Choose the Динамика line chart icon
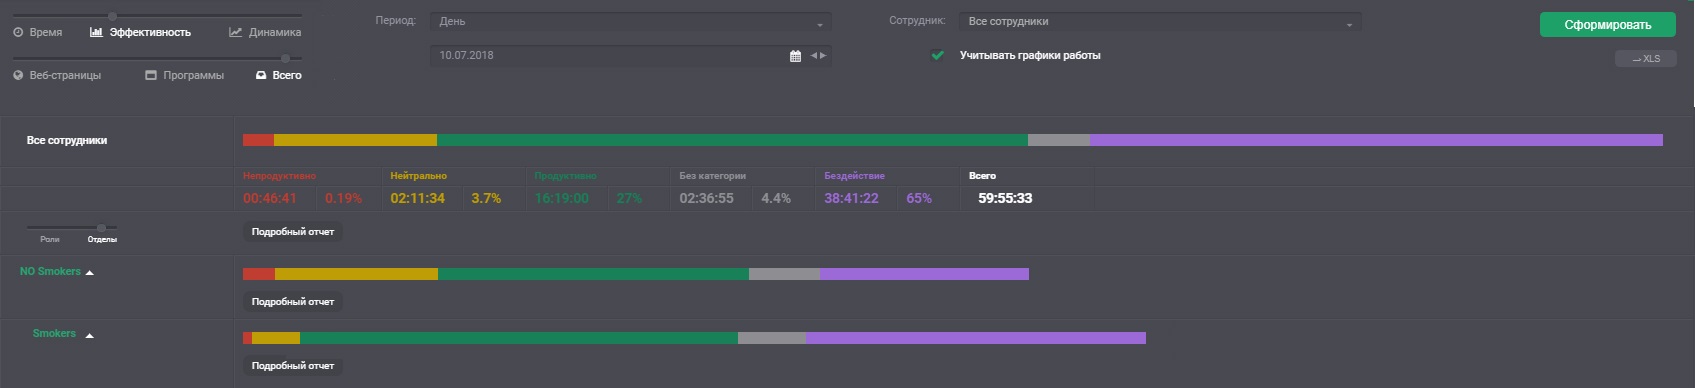 pyautogui.click(x=235, y=33)
